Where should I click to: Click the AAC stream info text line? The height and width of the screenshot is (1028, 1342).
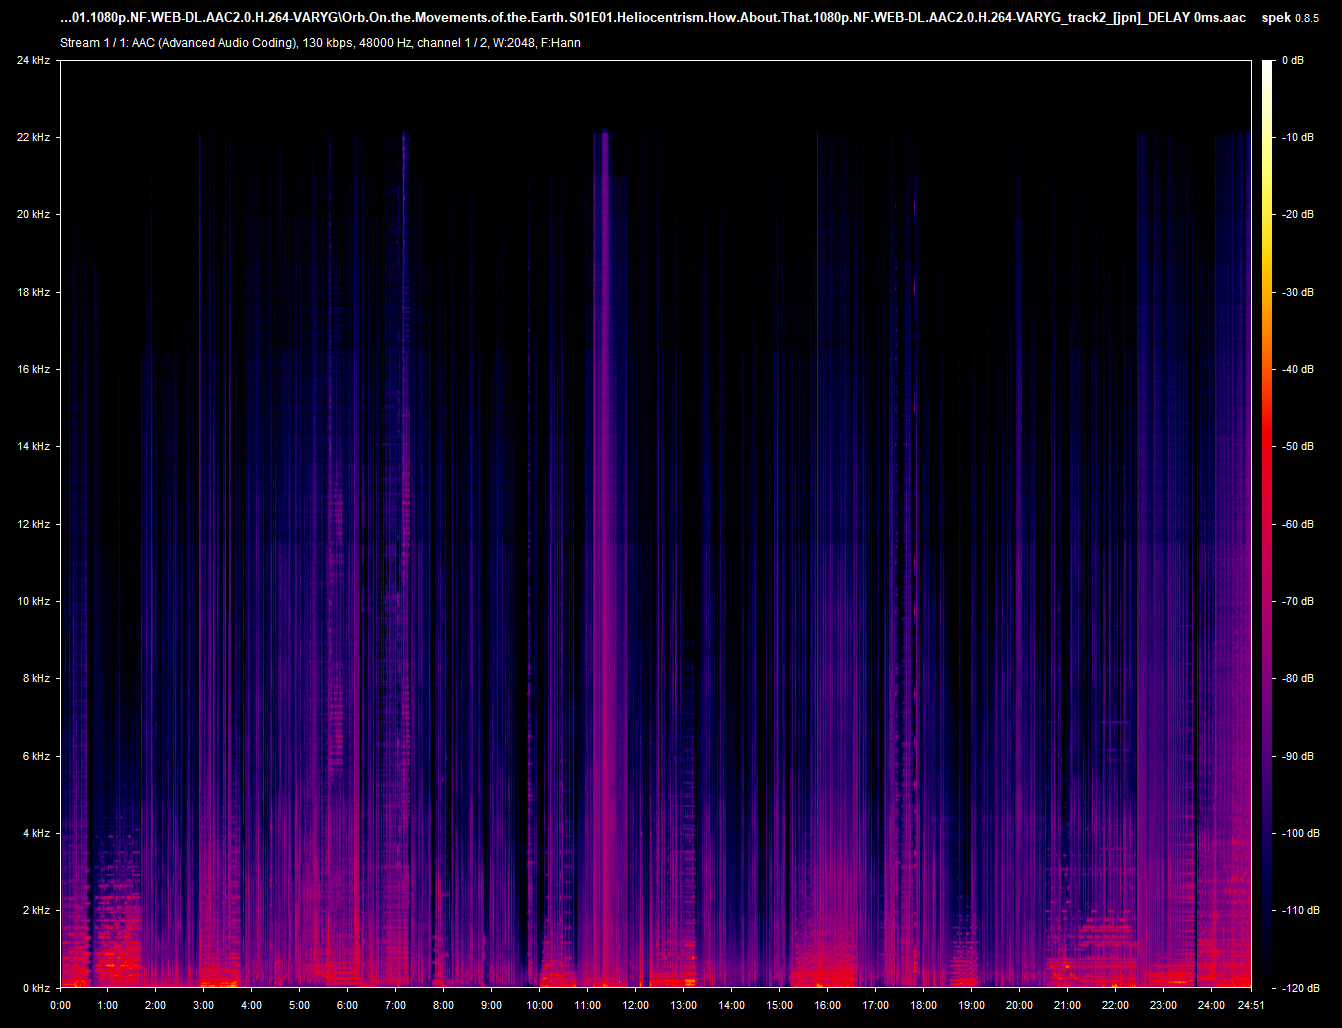320,43
